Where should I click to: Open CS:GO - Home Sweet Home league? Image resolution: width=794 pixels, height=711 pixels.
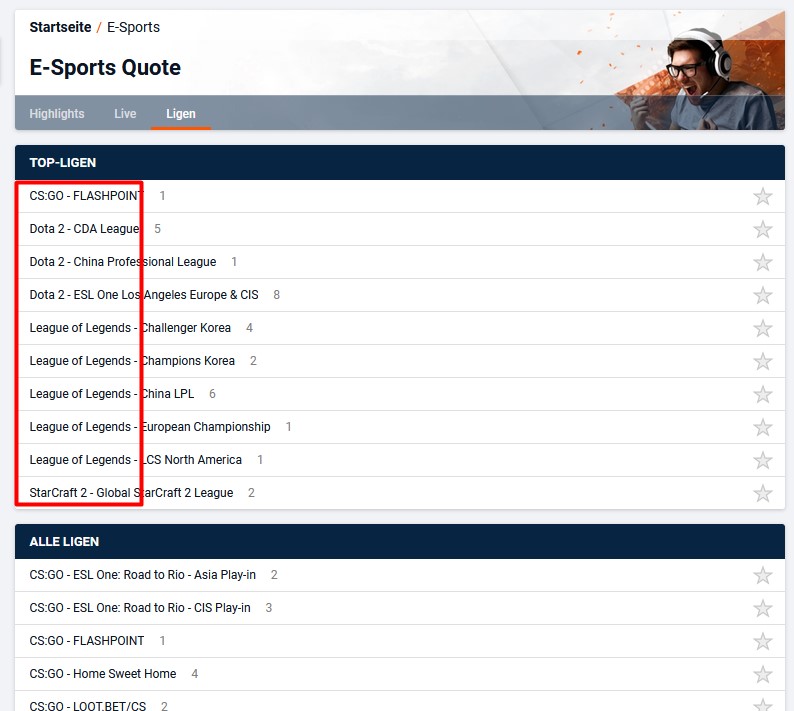(103, 674)
